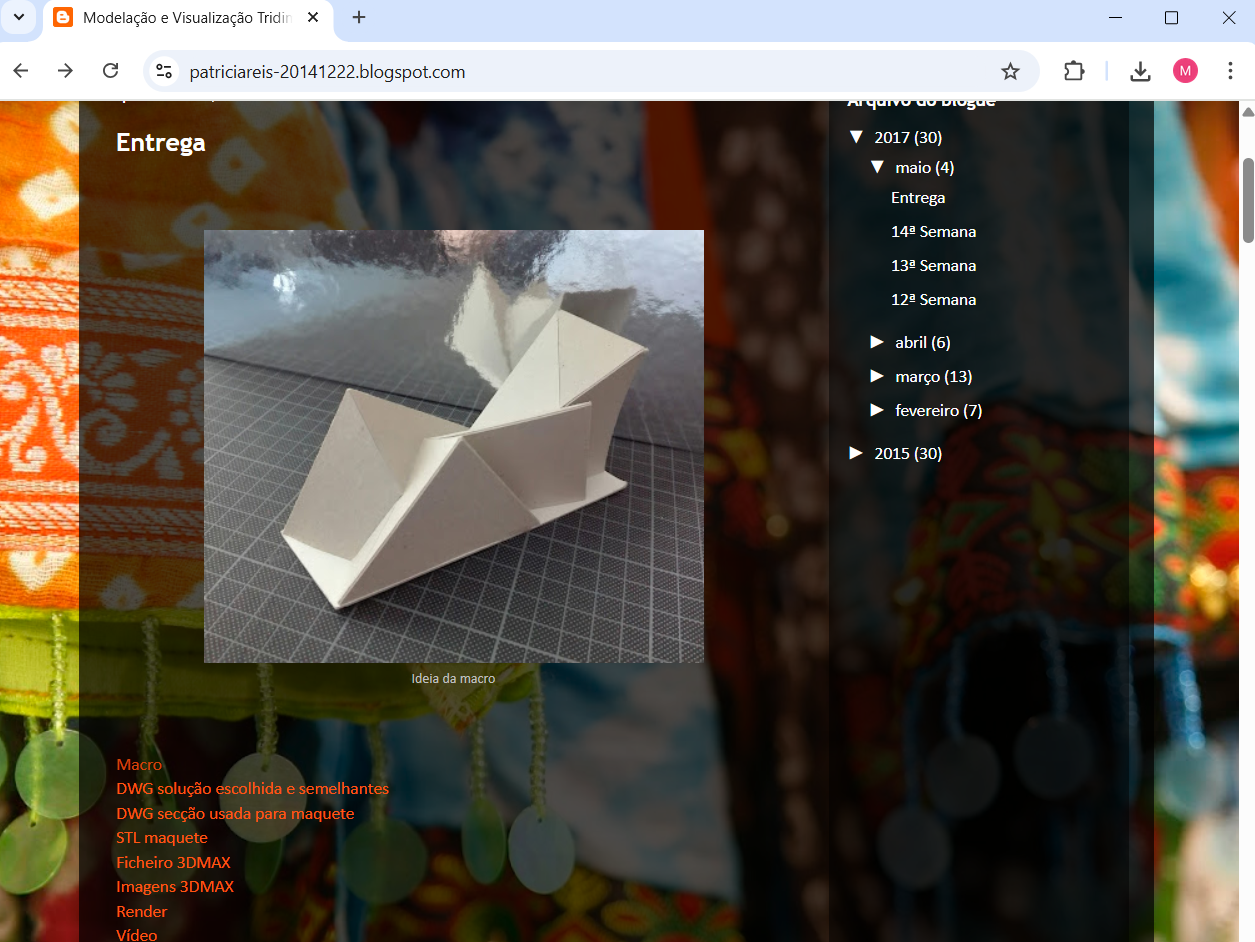Click the Blogger favicon on the tab

coord(63,18)
